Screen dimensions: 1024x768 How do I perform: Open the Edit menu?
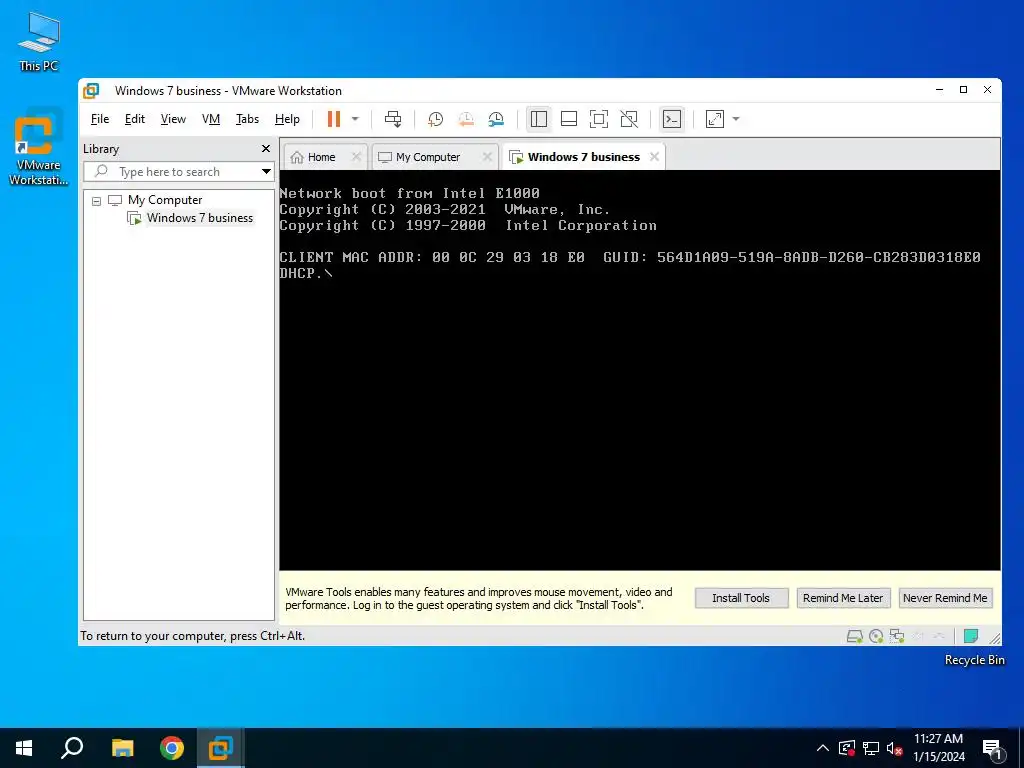point(135,119)
